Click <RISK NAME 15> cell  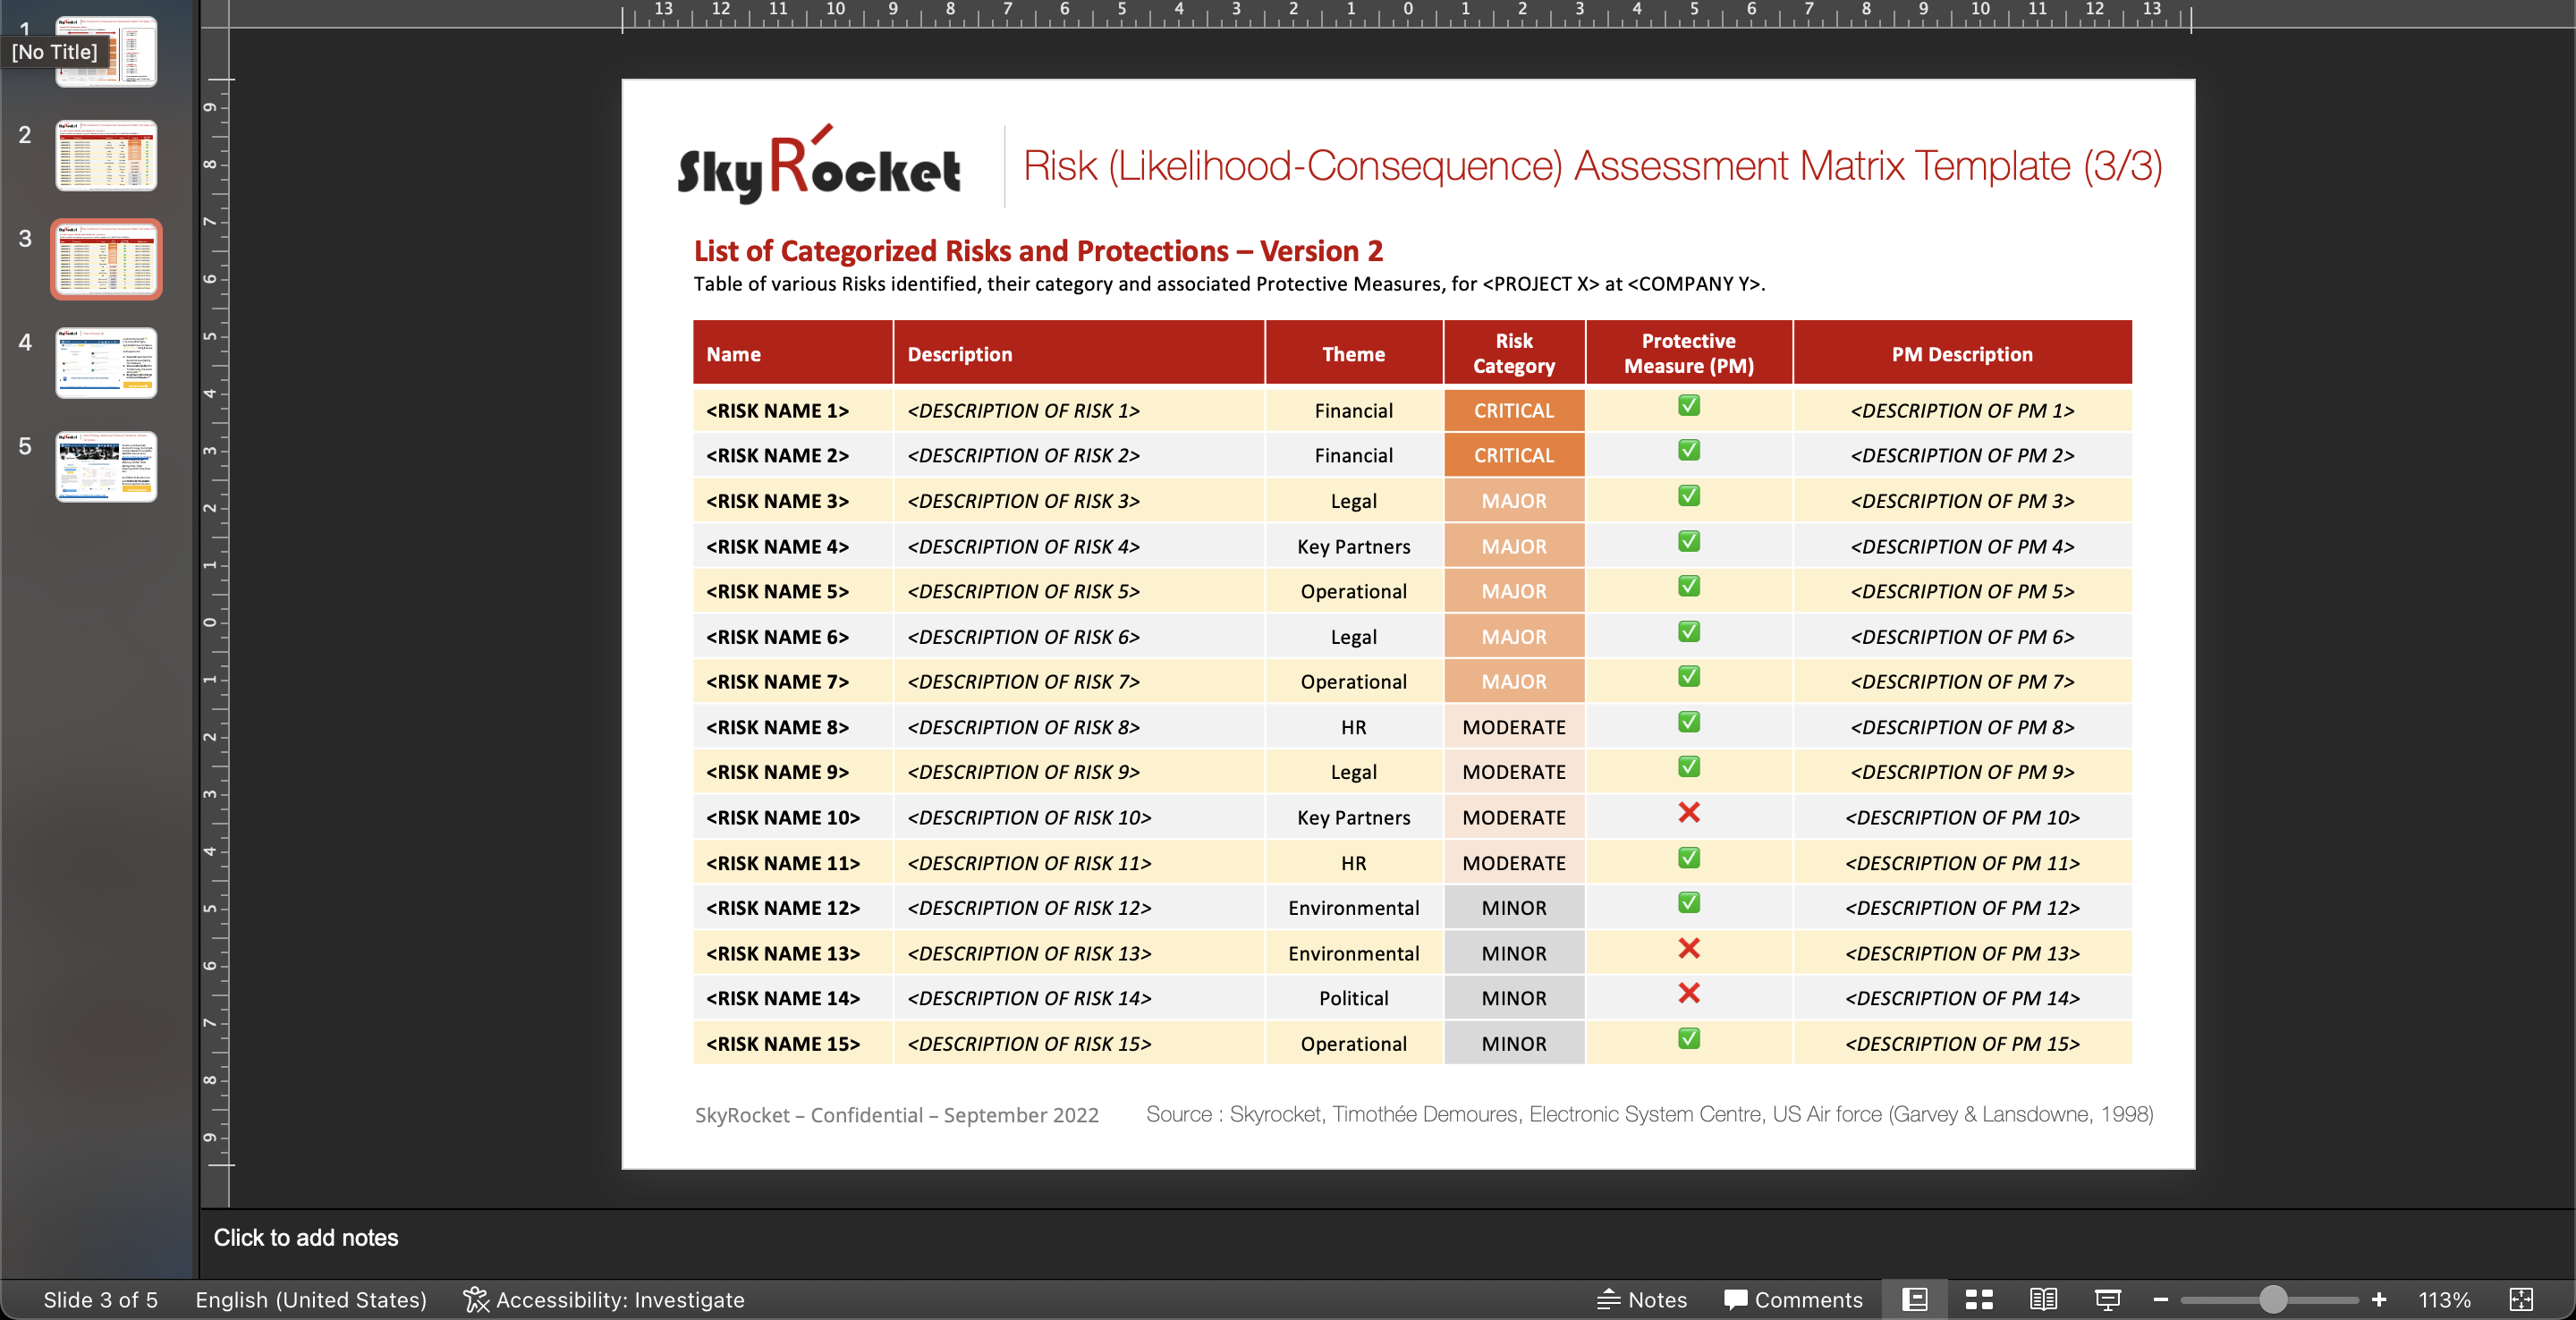[793, 1043]
